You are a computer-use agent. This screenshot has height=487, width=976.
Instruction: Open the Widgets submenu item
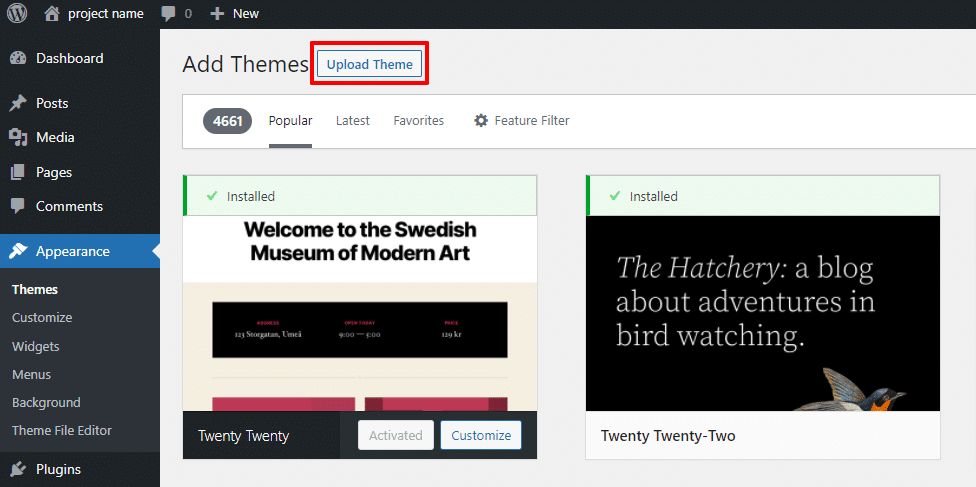[x=35, y=346]
